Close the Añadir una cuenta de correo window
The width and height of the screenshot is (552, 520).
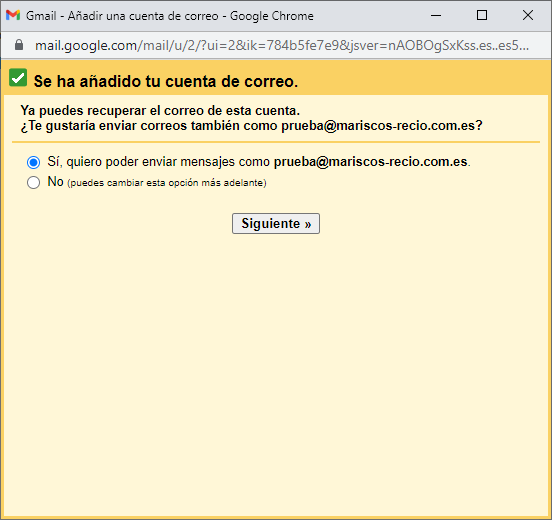528,15
